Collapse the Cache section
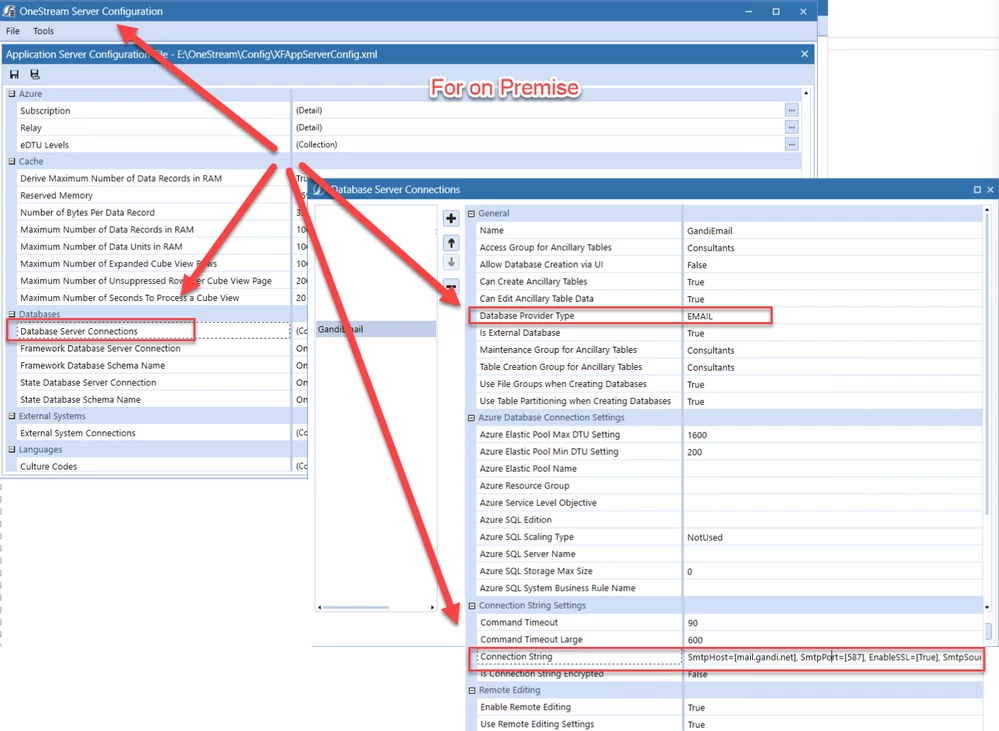The image size is (999, 731). pos(11,161)
